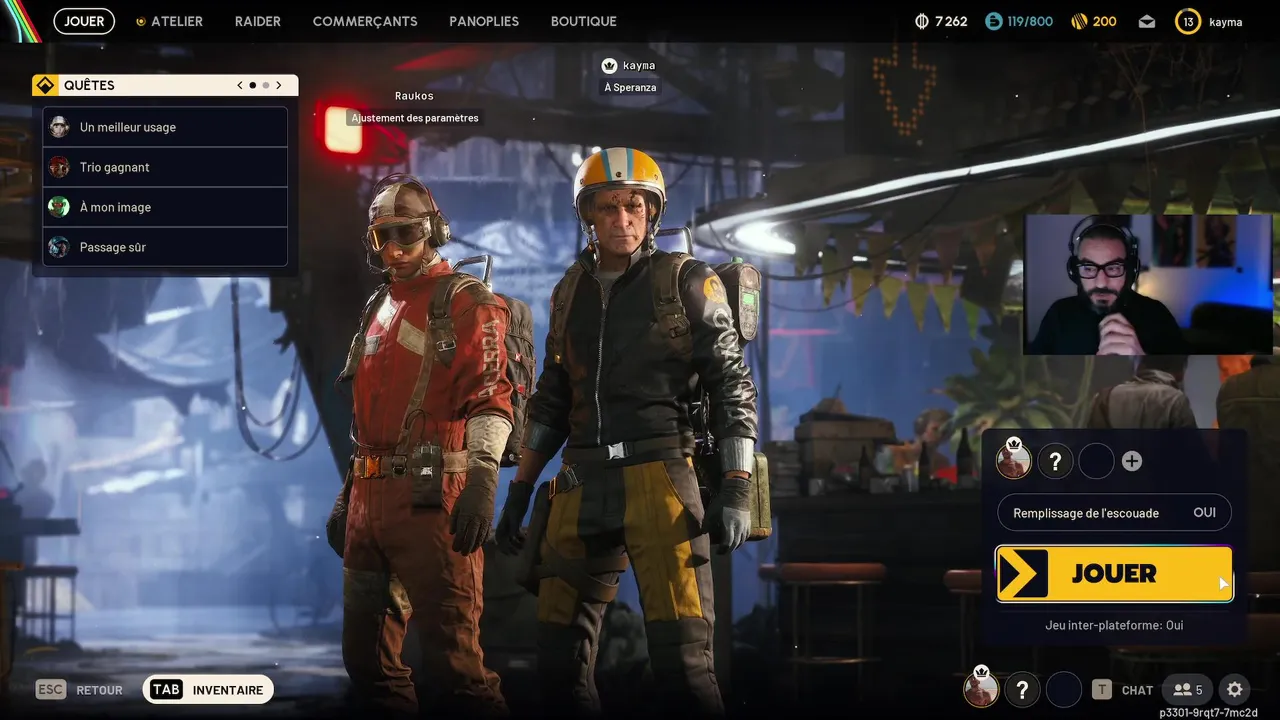Open the kayma profile name
This screenshot has height=720, width=1280.
click(1225, 21)
